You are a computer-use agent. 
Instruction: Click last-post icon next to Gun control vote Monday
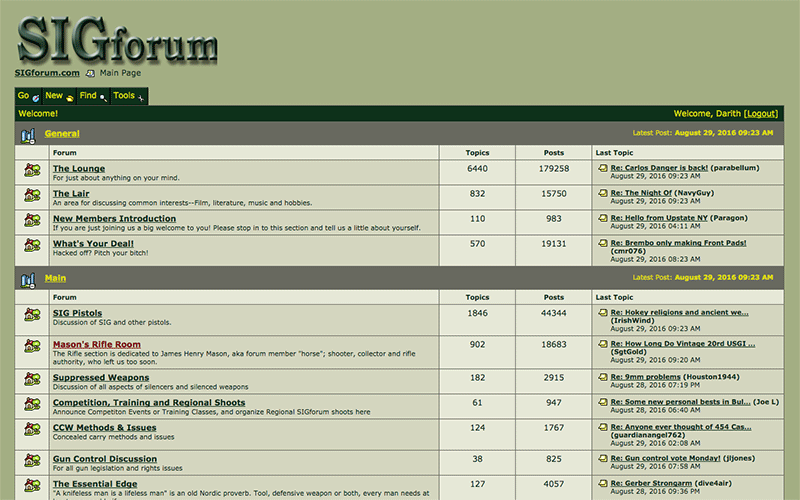click(603, 458)
